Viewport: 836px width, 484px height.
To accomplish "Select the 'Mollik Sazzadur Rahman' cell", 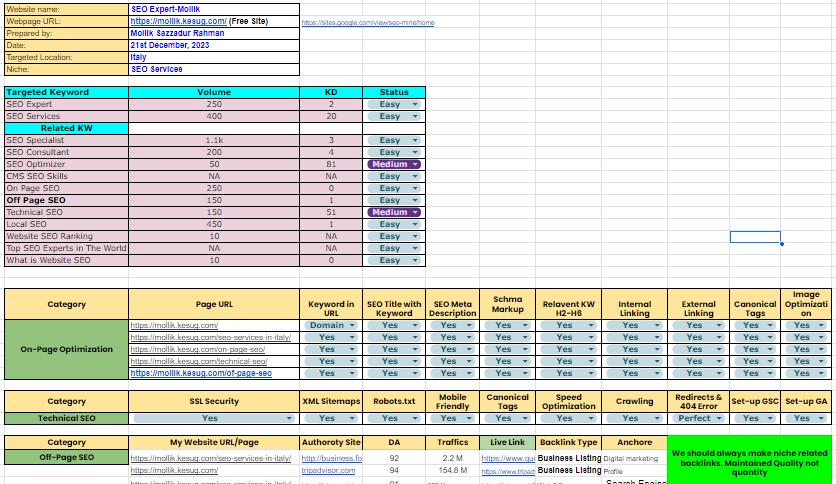I will pos(214,33).
